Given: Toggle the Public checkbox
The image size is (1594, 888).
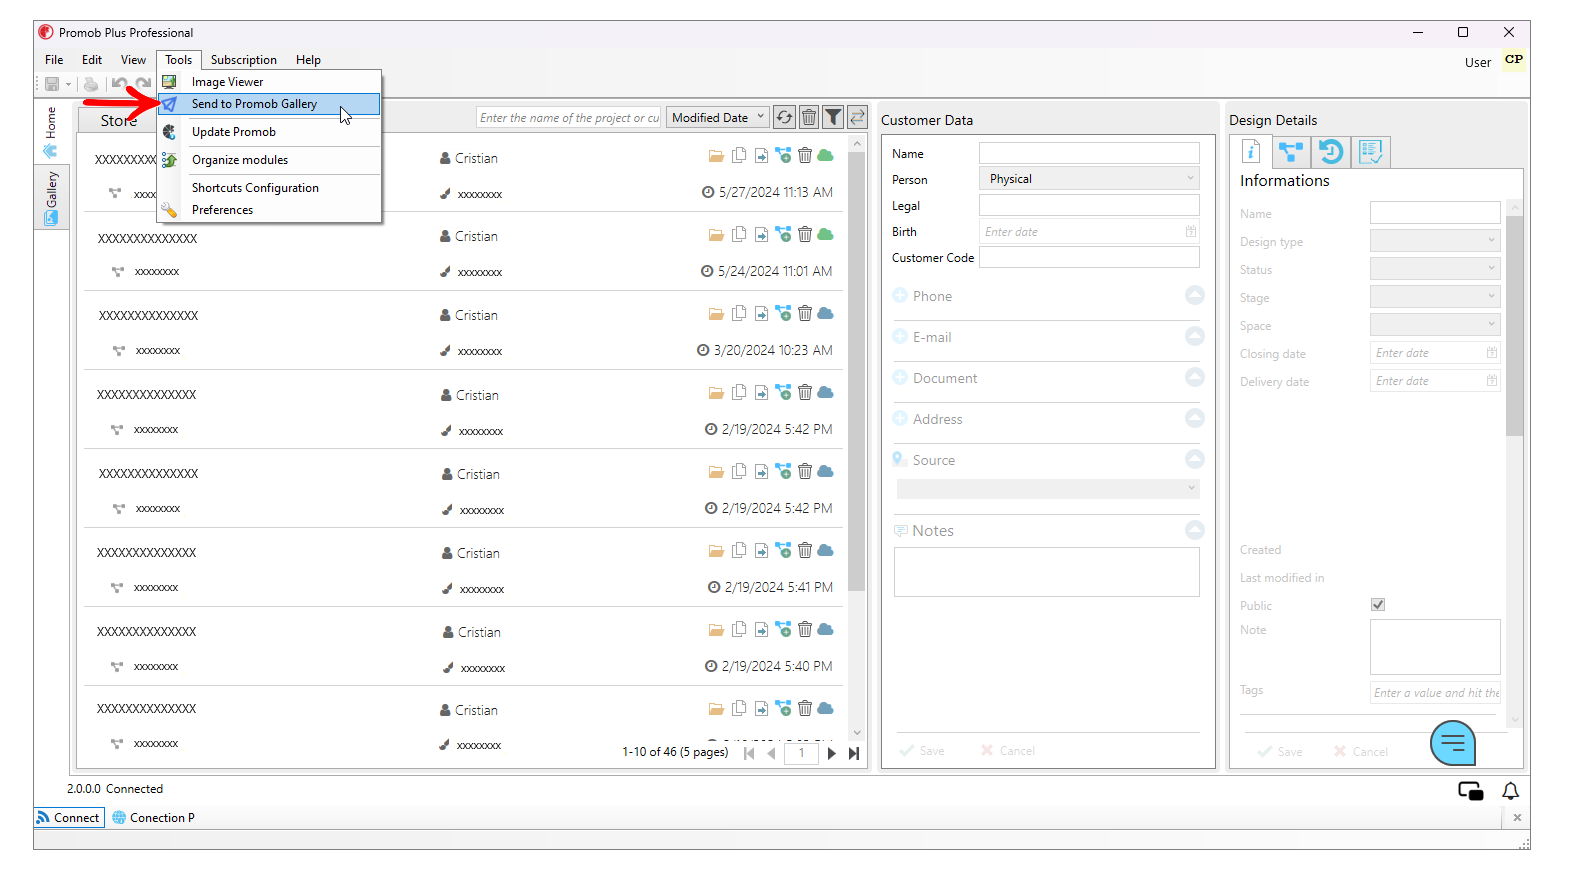Looking at the screenshot, I should [1378, 605].
